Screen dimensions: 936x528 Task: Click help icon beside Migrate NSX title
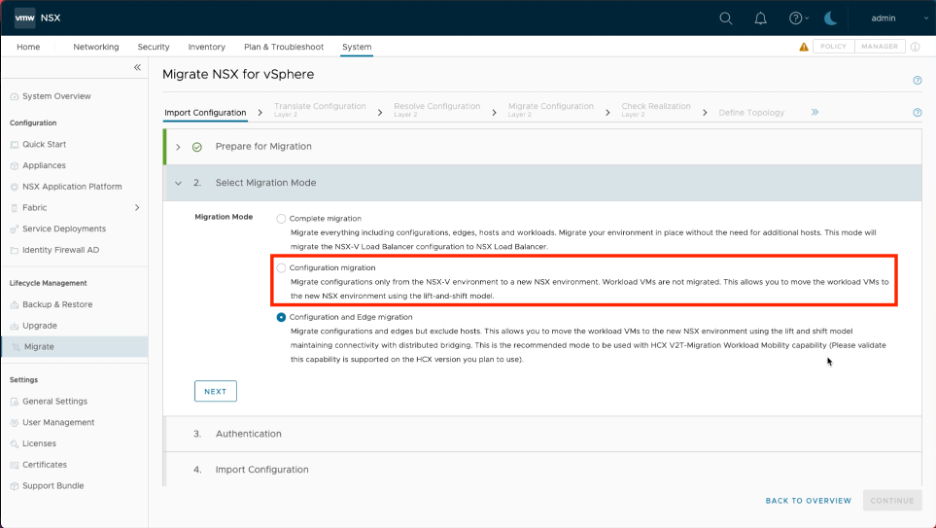917,80
